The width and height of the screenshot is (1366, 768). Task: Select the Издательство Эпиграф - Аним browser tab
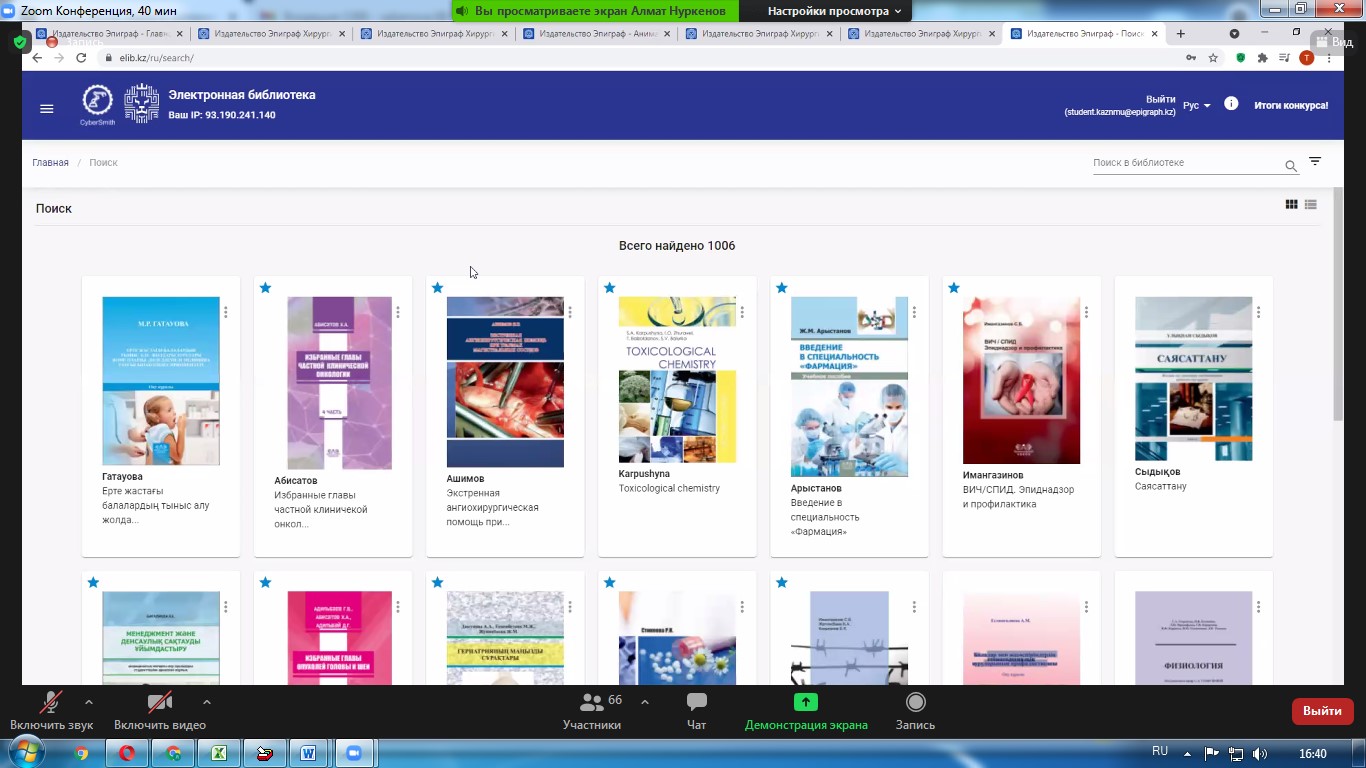coord(596,33)
